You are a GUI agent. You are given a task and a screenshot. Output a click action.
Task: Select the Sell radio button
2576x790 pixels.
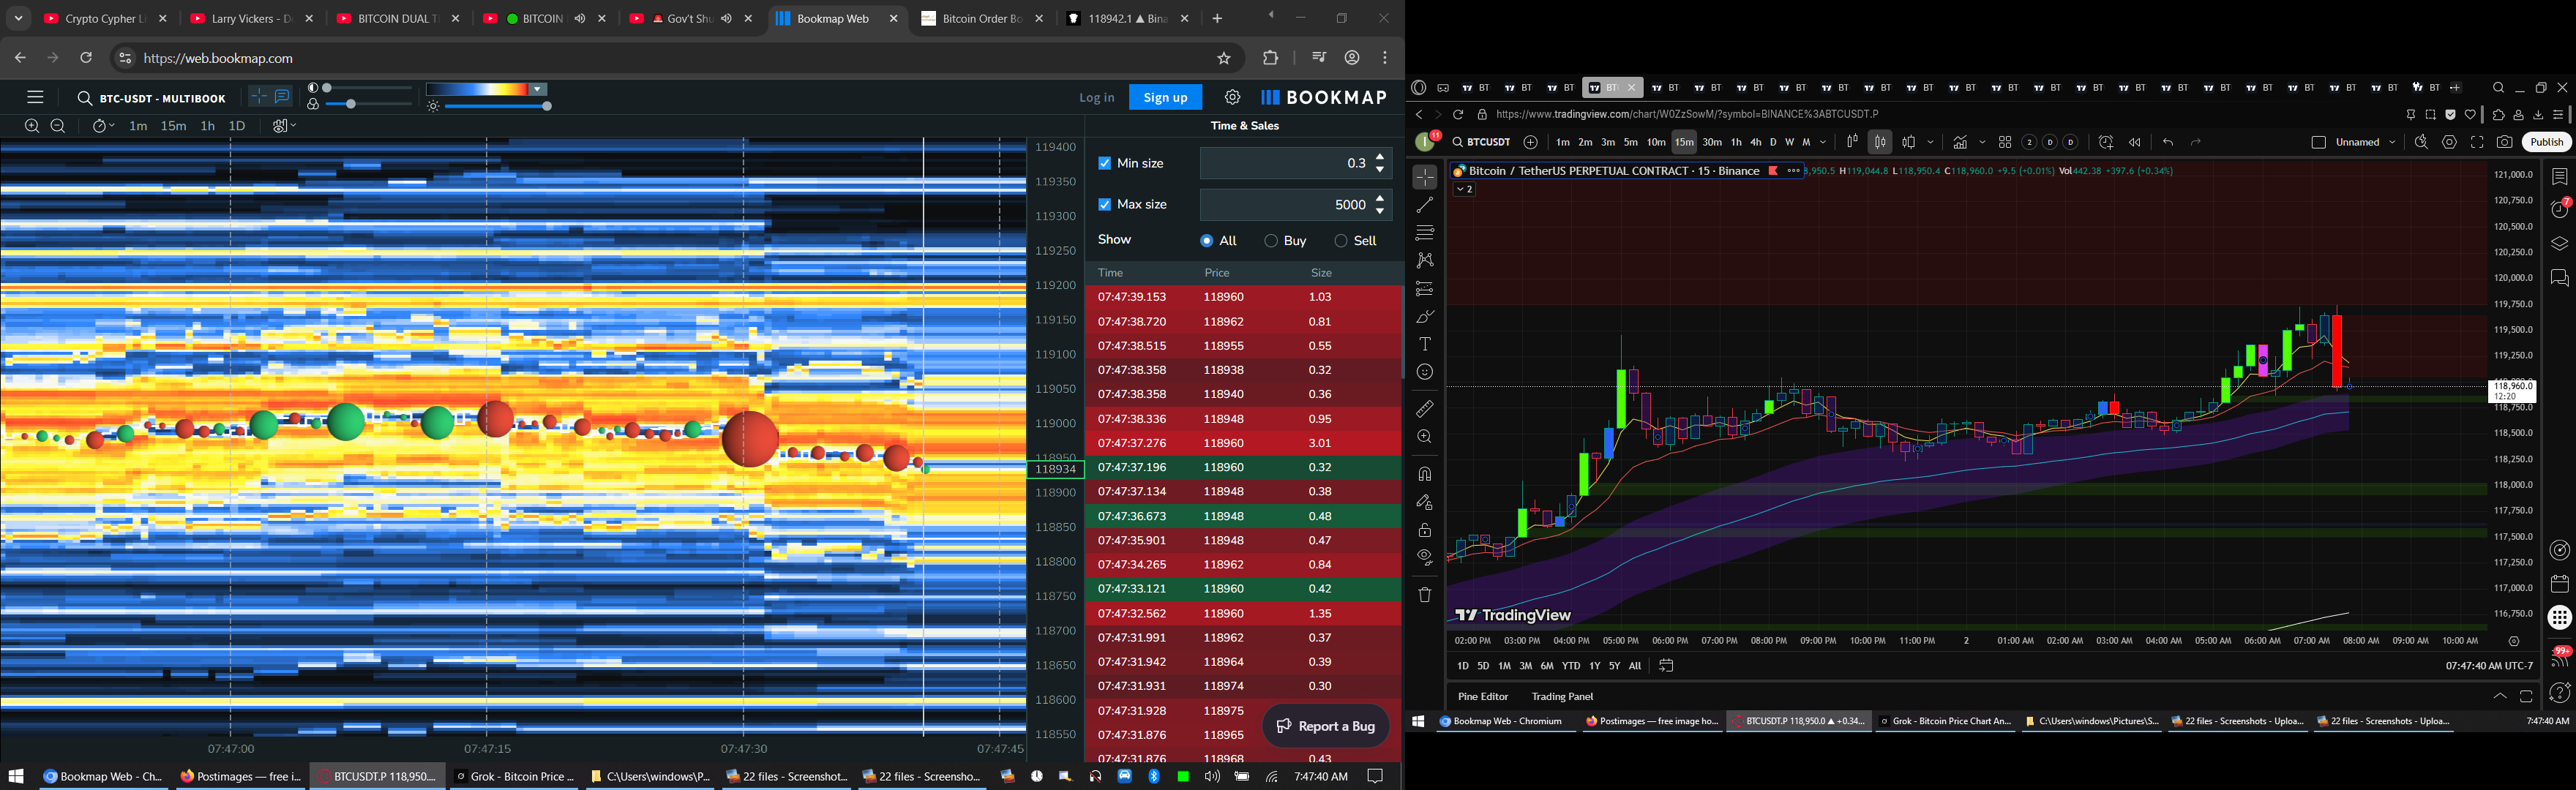point(1341,241)
